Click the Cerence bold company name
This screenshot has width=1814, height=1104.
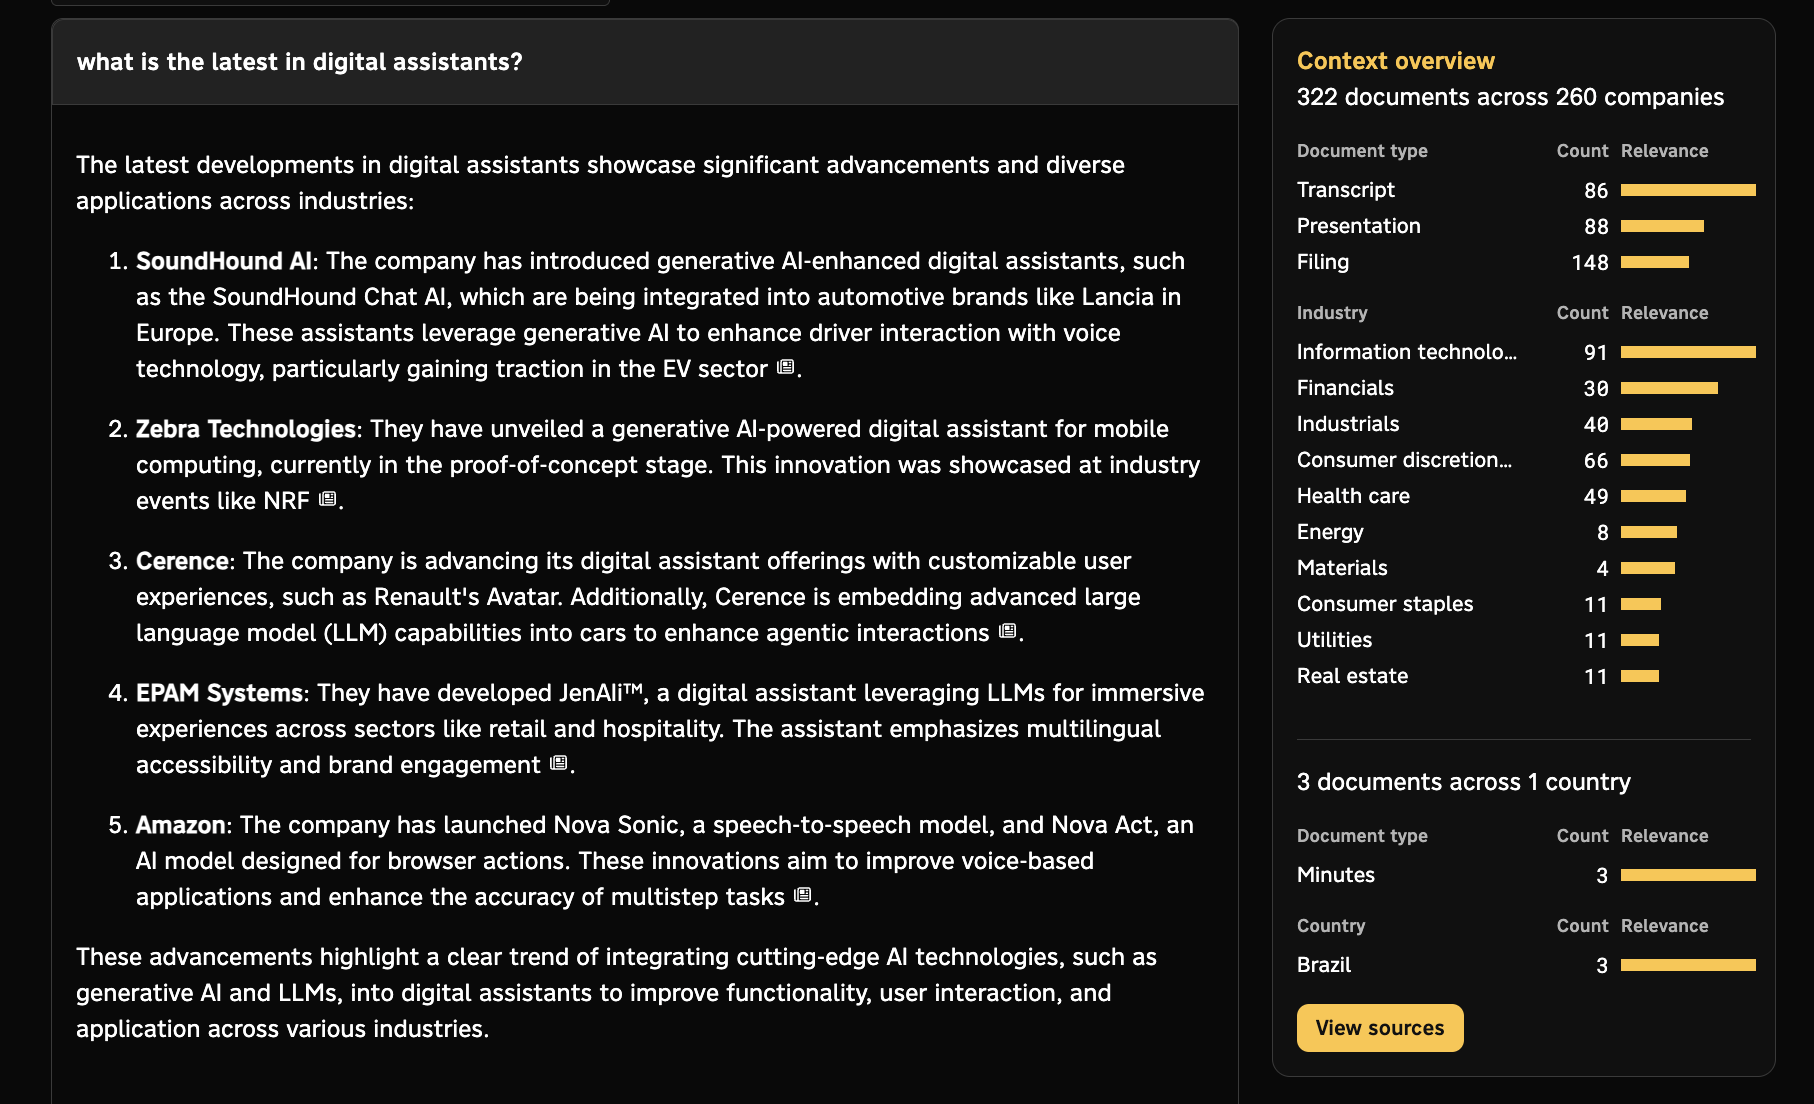pyautogui.click(x=182, y=561)
